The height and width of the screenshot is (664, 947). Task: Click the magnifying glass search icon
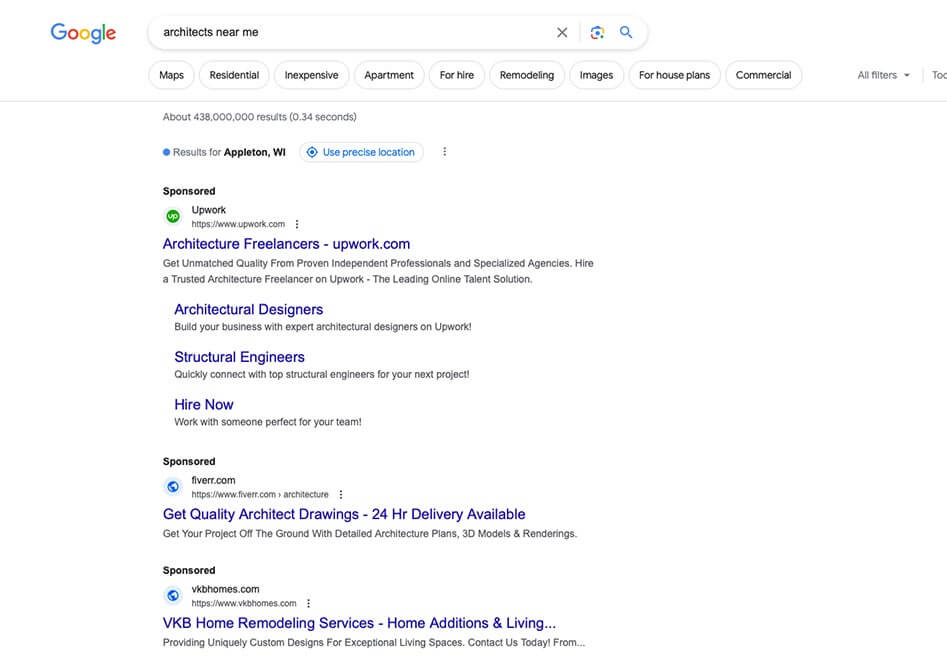tap(626, 33)
